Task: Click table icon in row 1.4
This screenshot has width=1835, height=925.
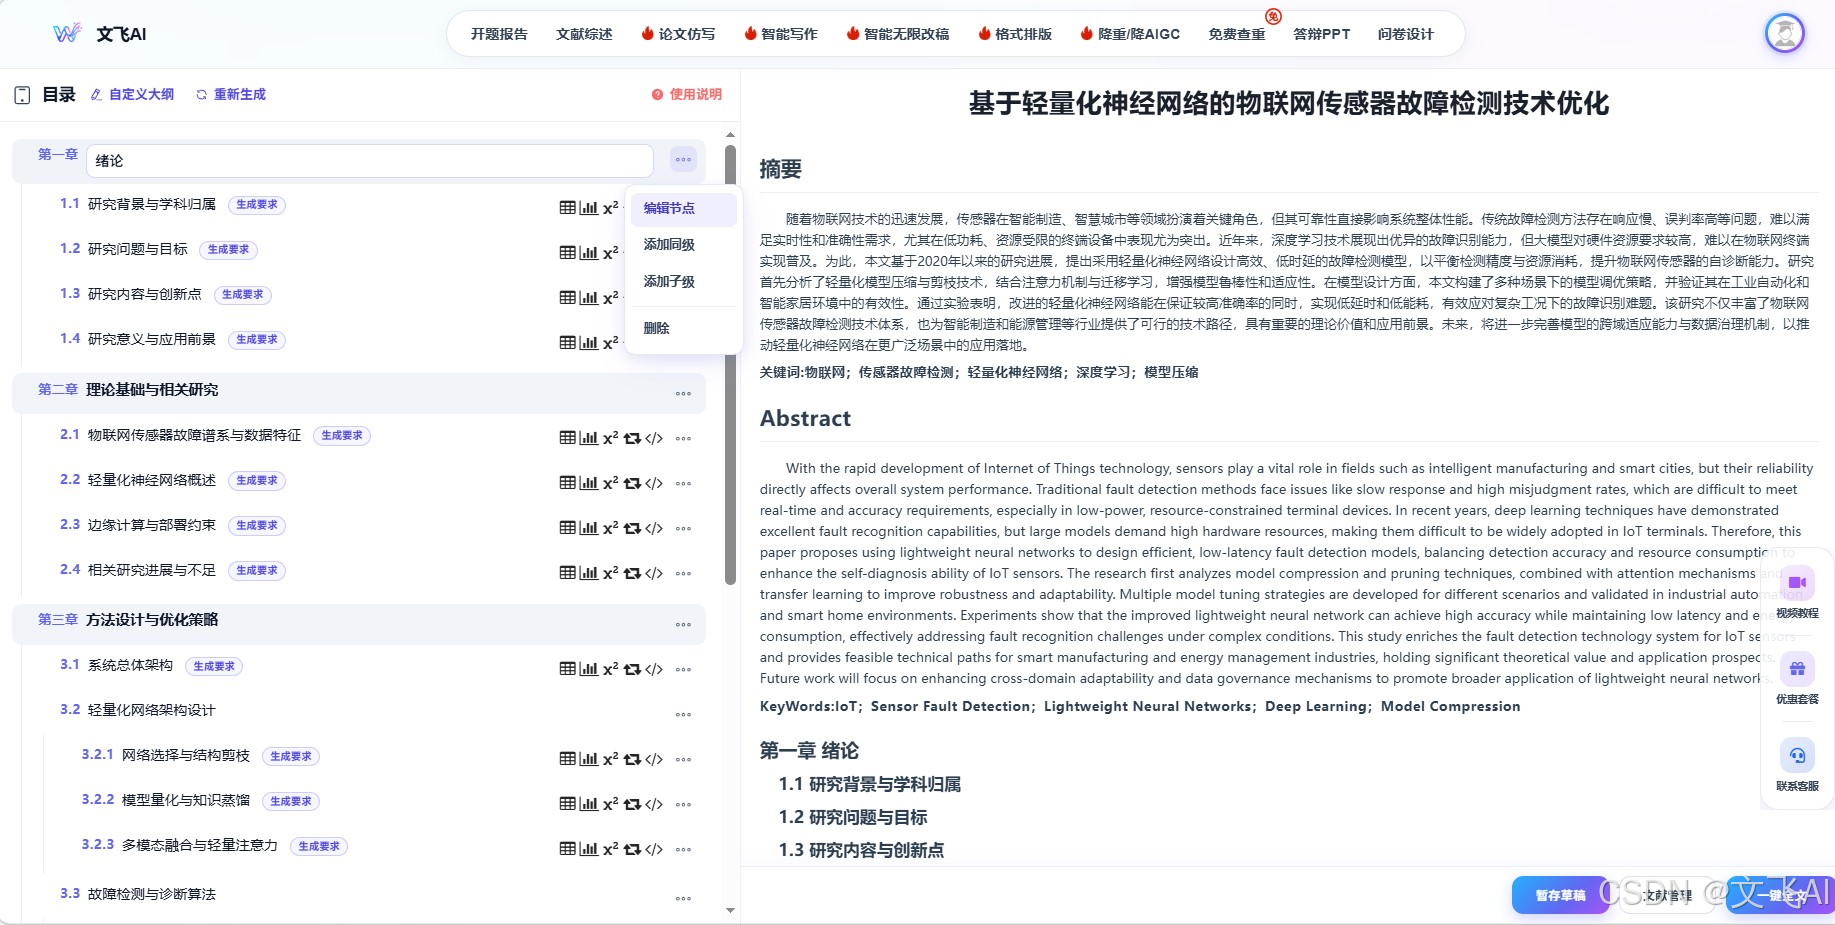Action: (568, 343)
